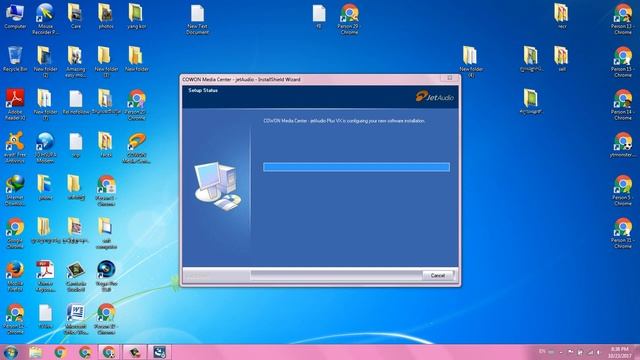Image resolution: width=640 pixels, height=360 pixels.
Task: Open Microsoft Office Word shortcut
Action: point(76,320)
